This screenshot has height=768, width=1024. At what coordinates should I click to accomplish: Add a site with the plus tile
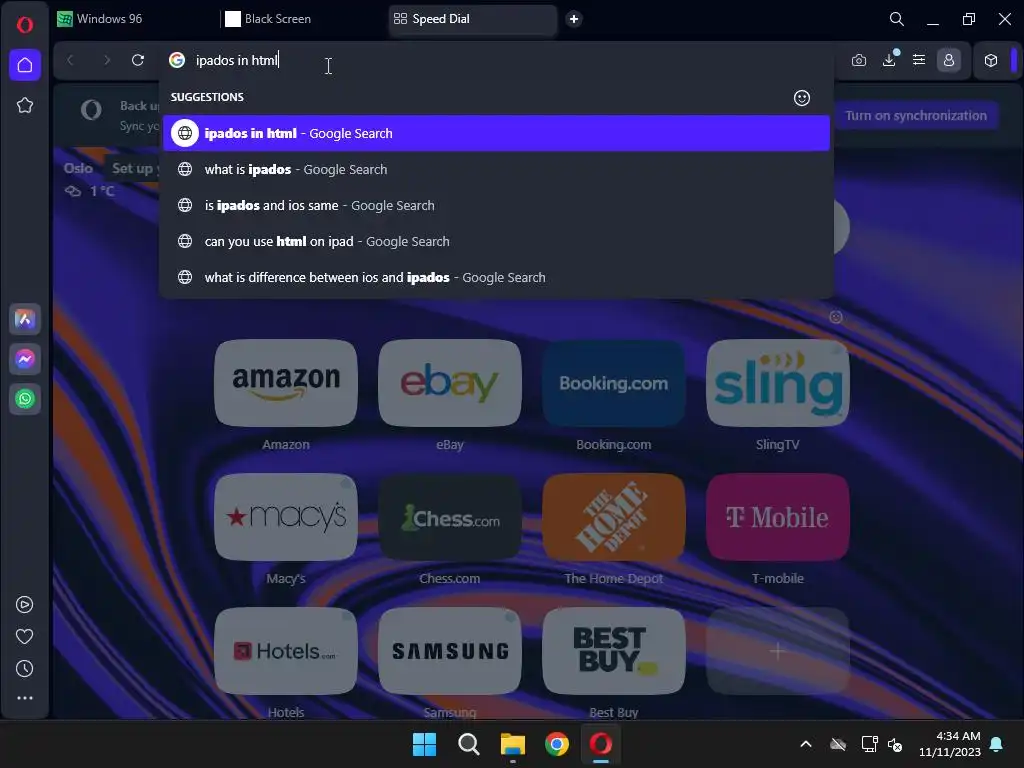(778, 650)
